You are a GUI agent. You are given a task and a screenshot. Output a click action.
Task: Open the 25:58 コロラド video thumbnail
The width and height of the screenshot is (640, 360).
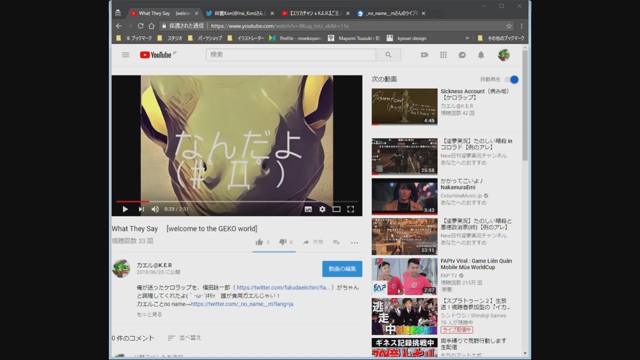404,156
